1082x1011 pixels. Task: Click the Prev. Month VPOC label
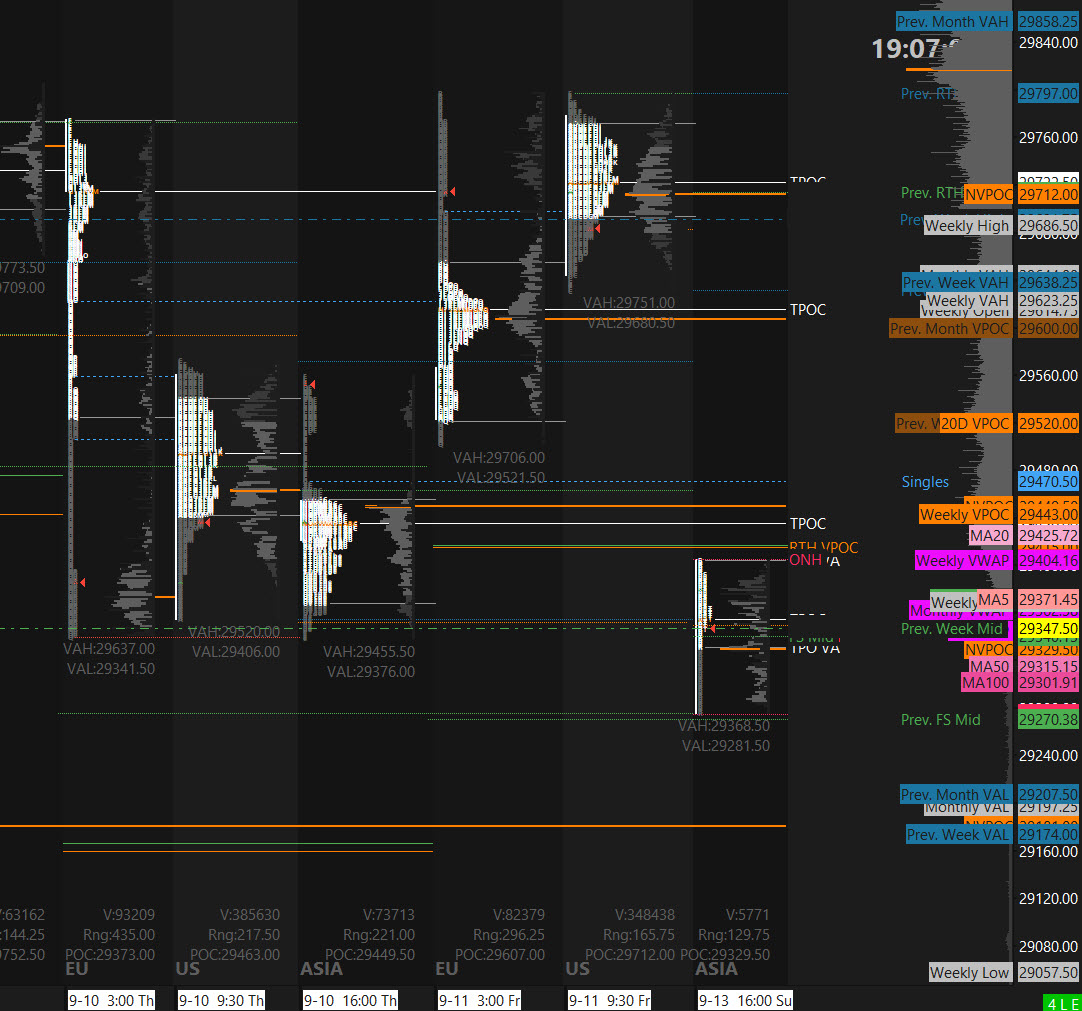(x=951, y=328)
